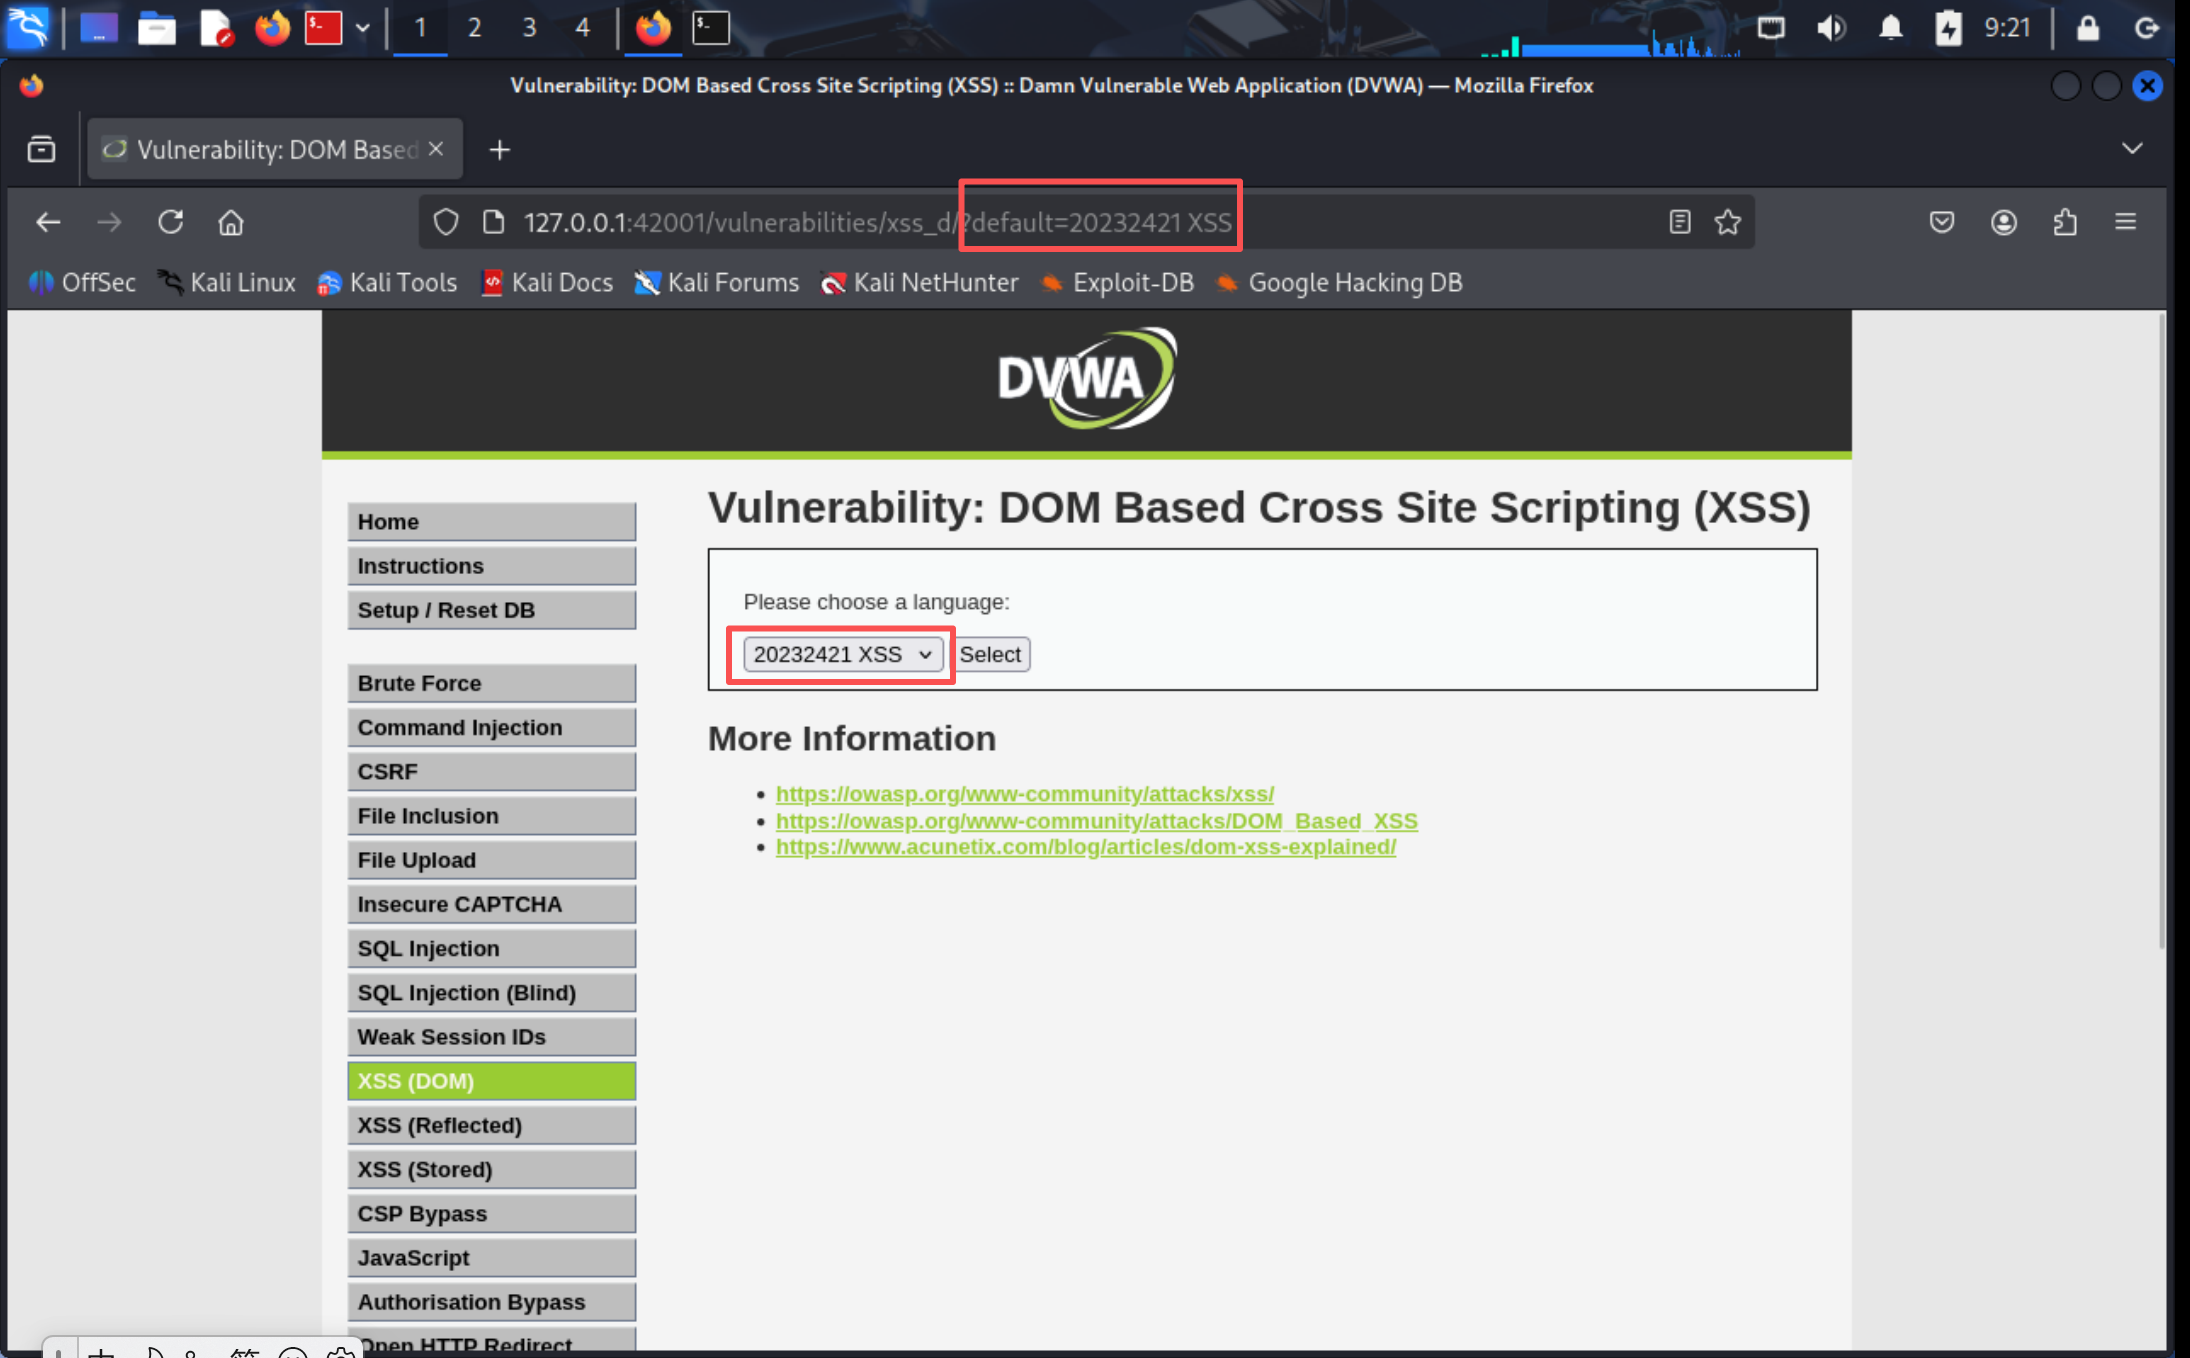Expand terminal launcher dropdown arrow in taskbar

point(363,28)
